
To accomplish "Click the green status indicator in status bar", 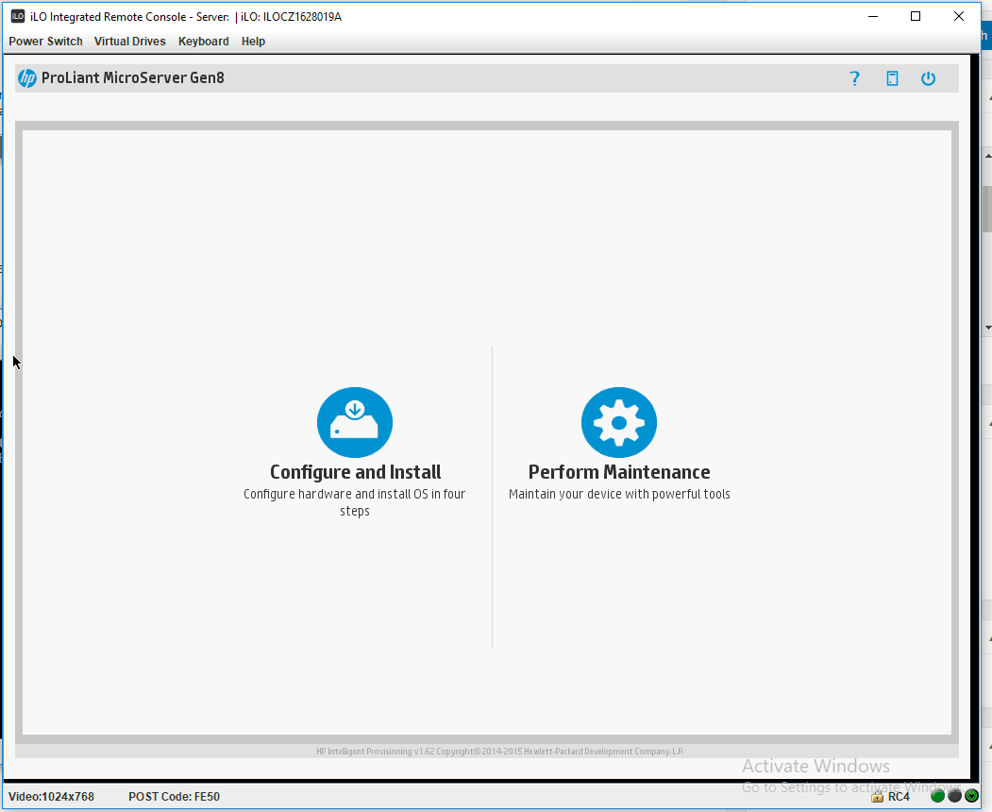I will coord(938,797).
